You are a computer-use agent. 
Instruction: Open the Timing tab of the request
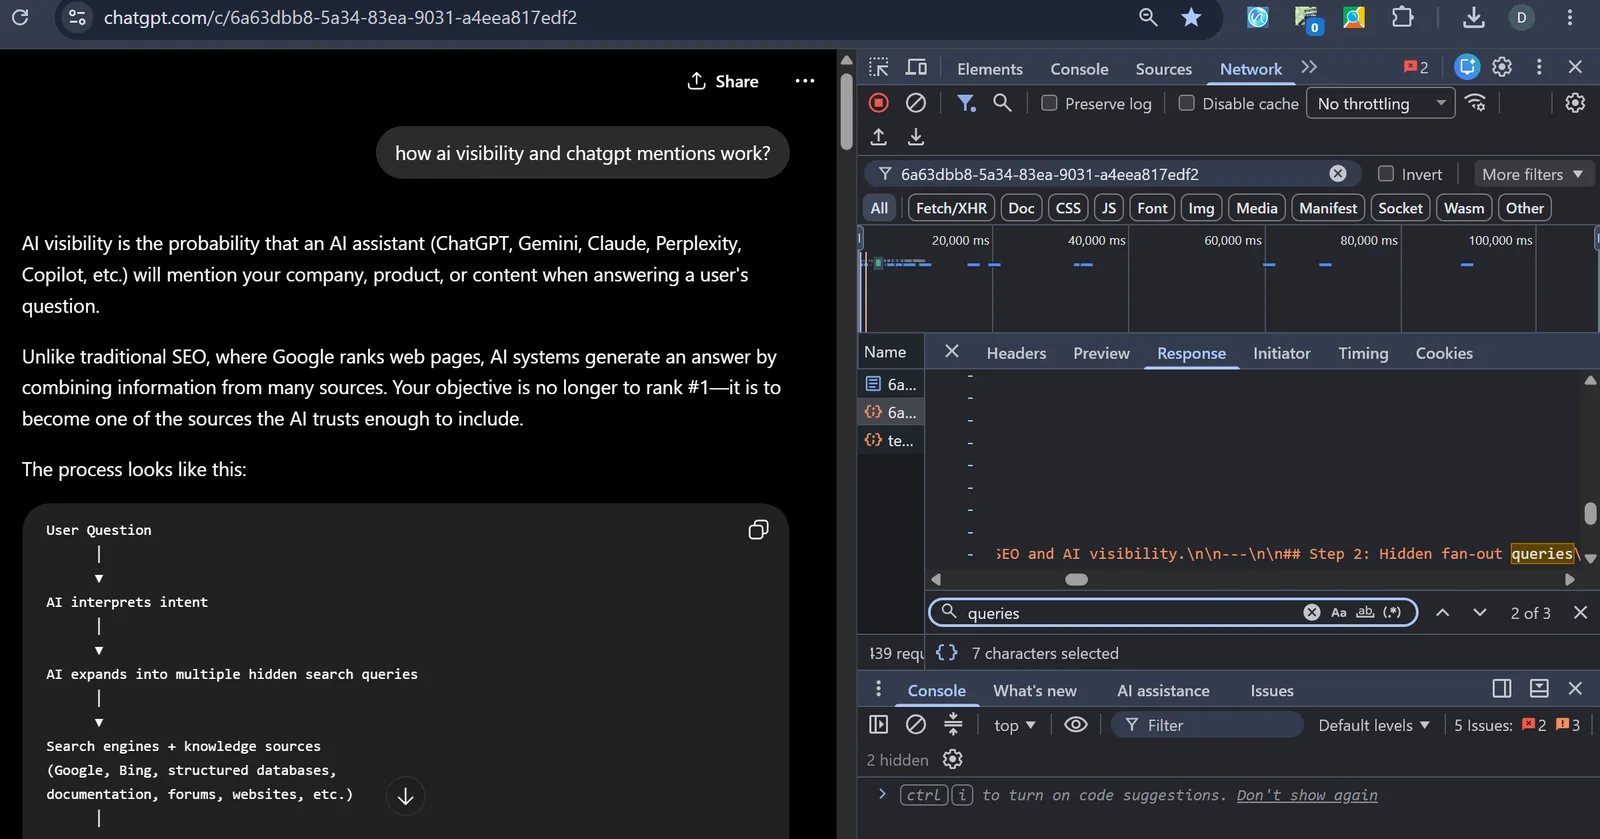[1363, 353]
